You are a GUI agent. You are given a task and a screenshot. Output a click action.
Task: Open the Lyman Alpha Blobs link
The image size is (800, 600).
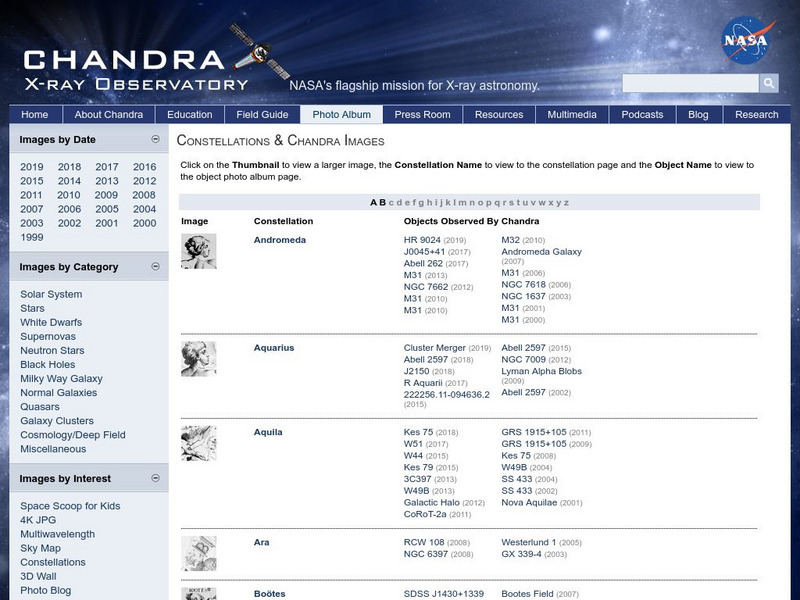coord(541,371)
